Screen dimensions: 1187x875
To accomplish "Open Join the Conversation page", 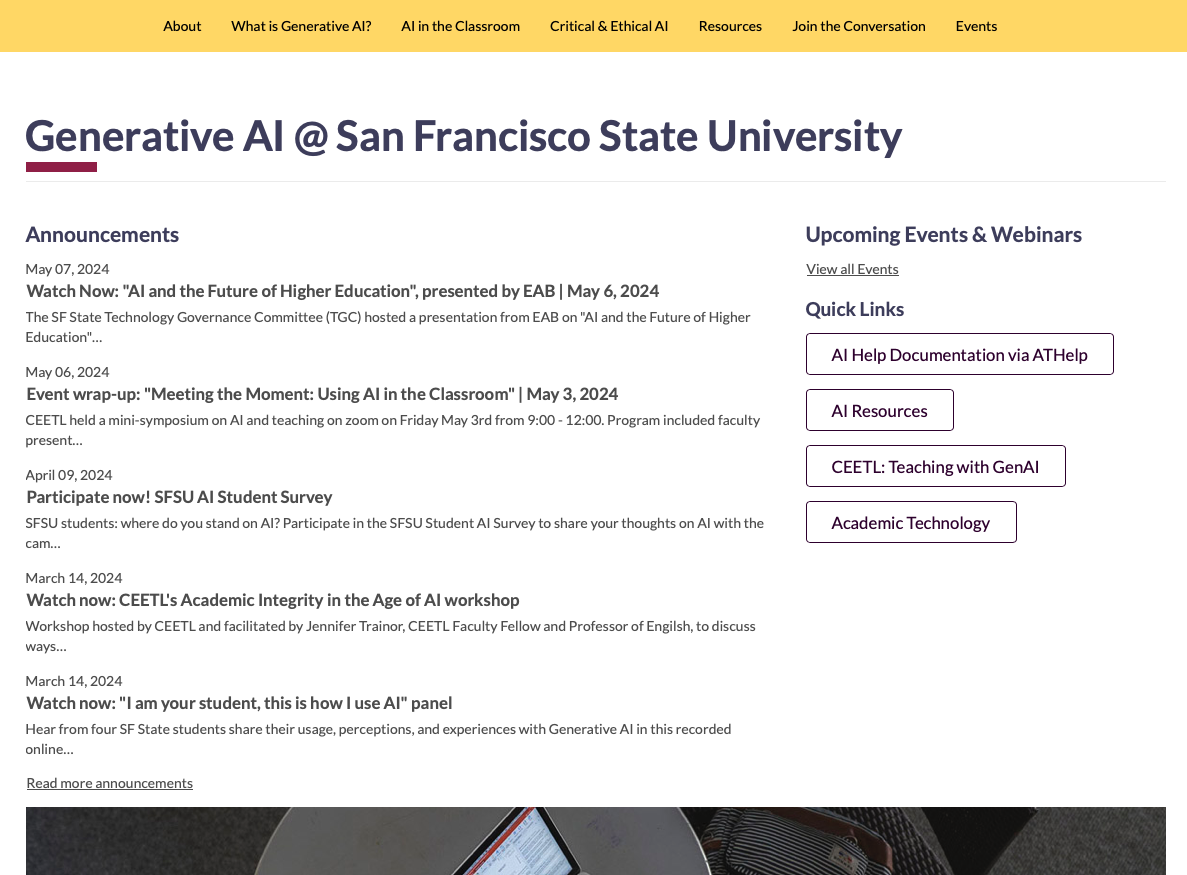I will (858, 26).
